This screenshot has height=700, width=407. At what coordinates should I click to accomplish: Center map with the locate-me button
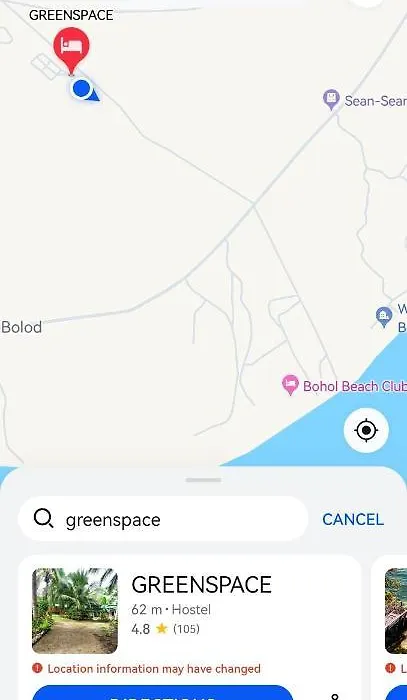pyautogui.click(x=366, y=430)
